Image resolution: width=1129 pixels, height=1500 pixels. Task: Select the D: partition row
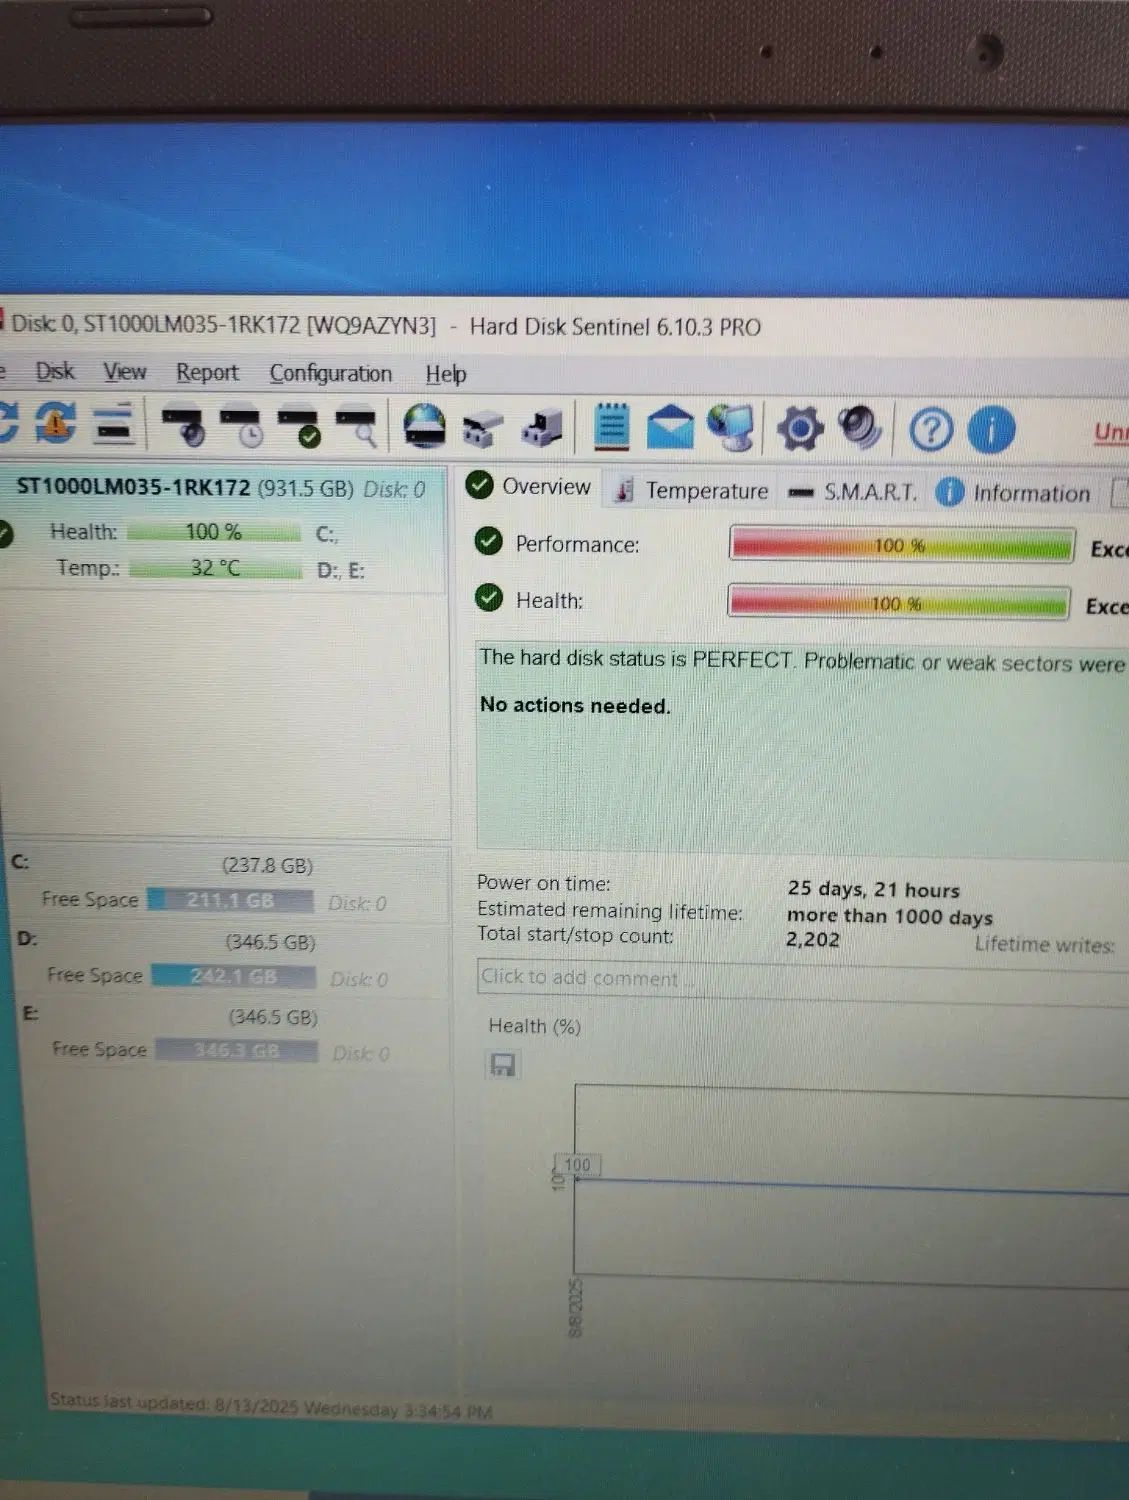[x=228, y=959]
